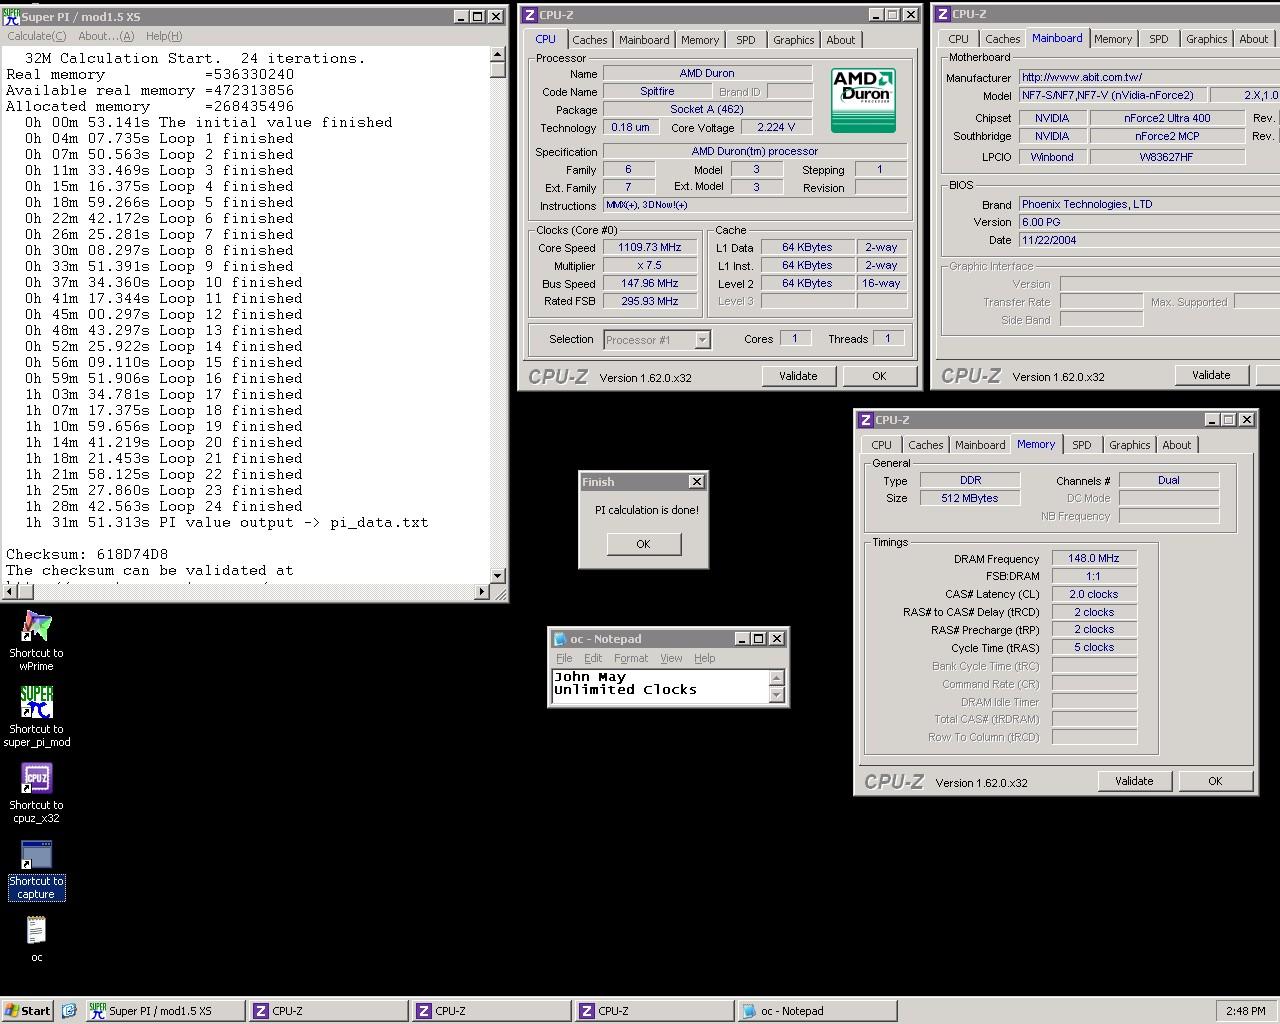This screenshot has height=1024, width=1280.
Task: Click the 'Unlimited Clocks' text in Notepad
Action: point(625,690)
